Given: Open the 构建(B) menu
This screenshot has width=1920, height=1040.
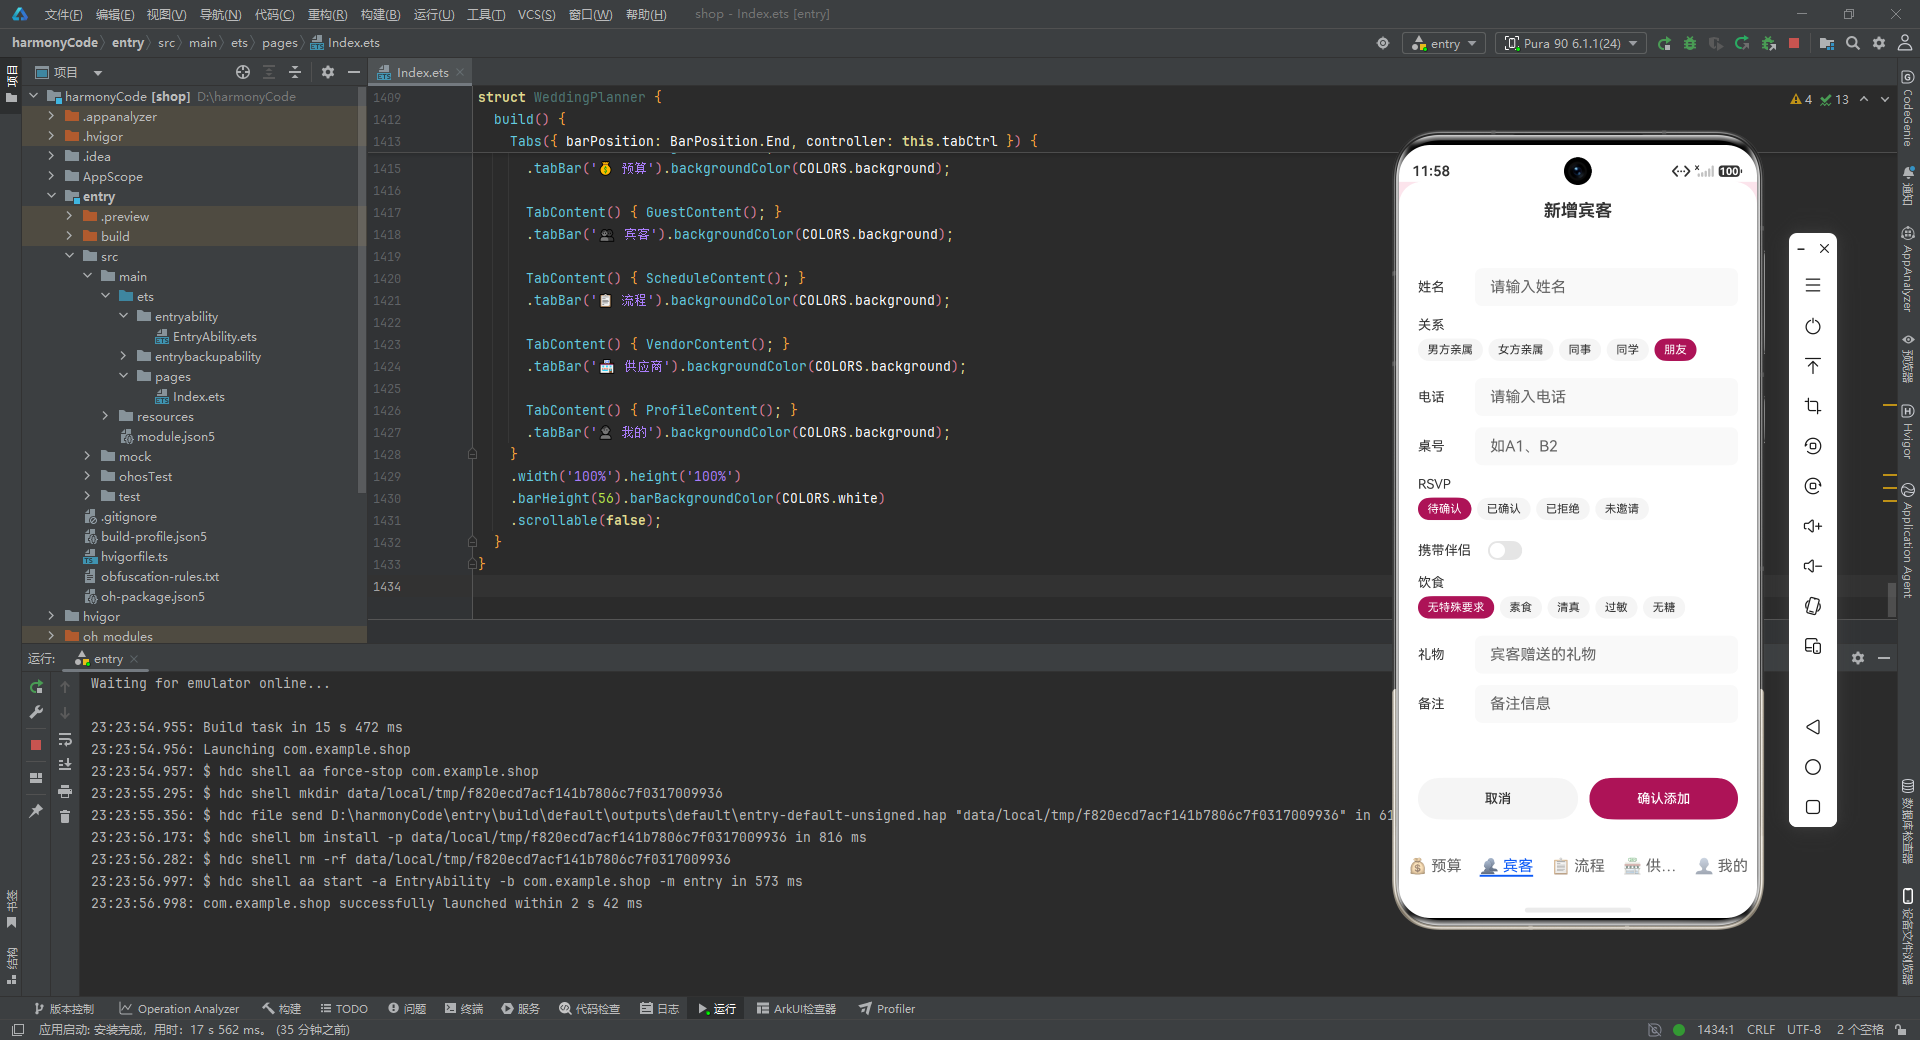Looking at the screenshot, I should click(380, 14).
